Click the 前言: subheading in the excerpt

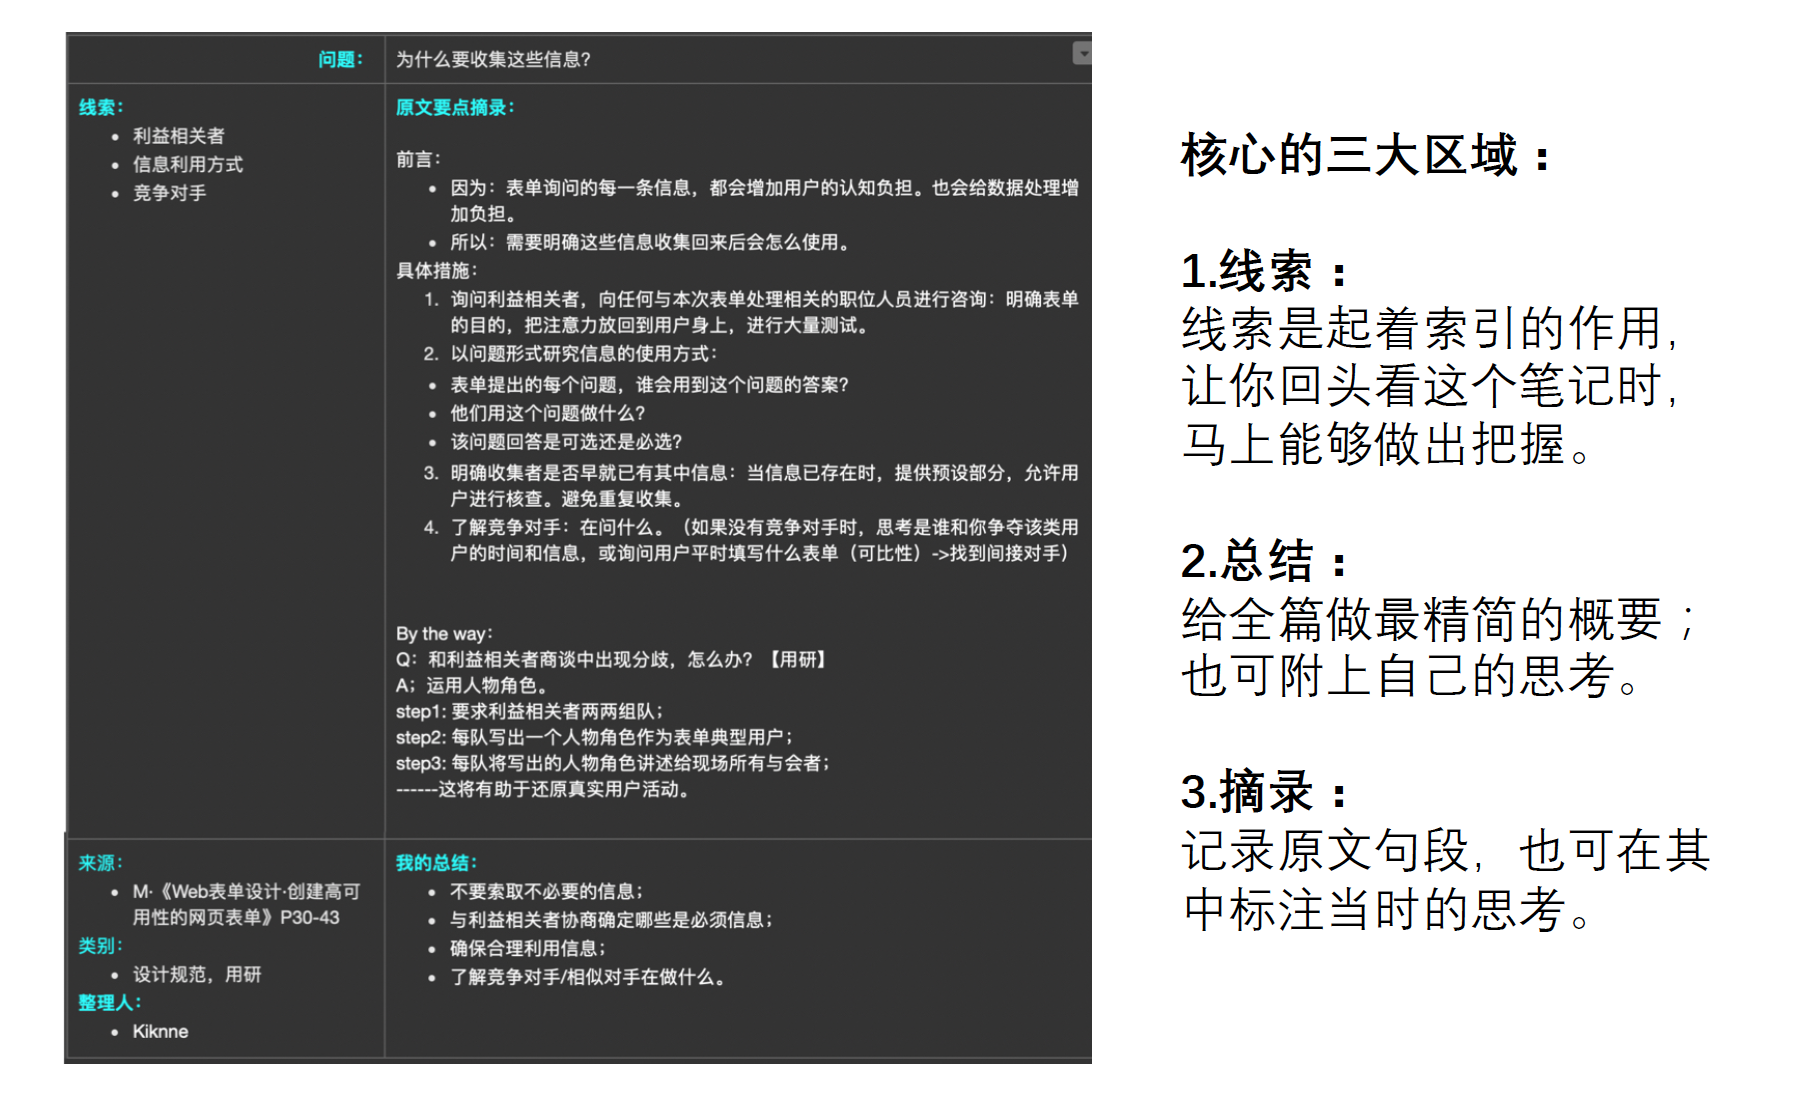(x=418, y=159)
